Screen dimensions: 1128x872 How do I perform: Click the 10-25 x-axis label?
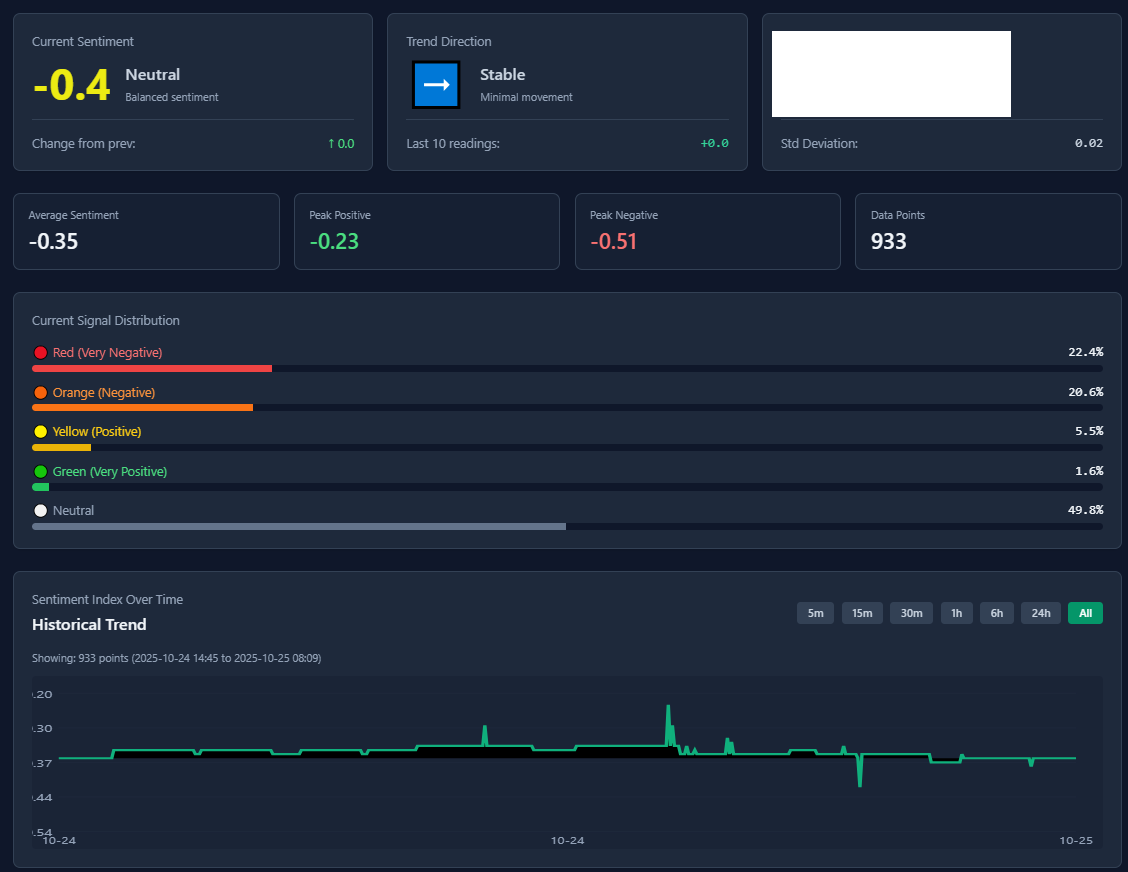click(1075, 840)
